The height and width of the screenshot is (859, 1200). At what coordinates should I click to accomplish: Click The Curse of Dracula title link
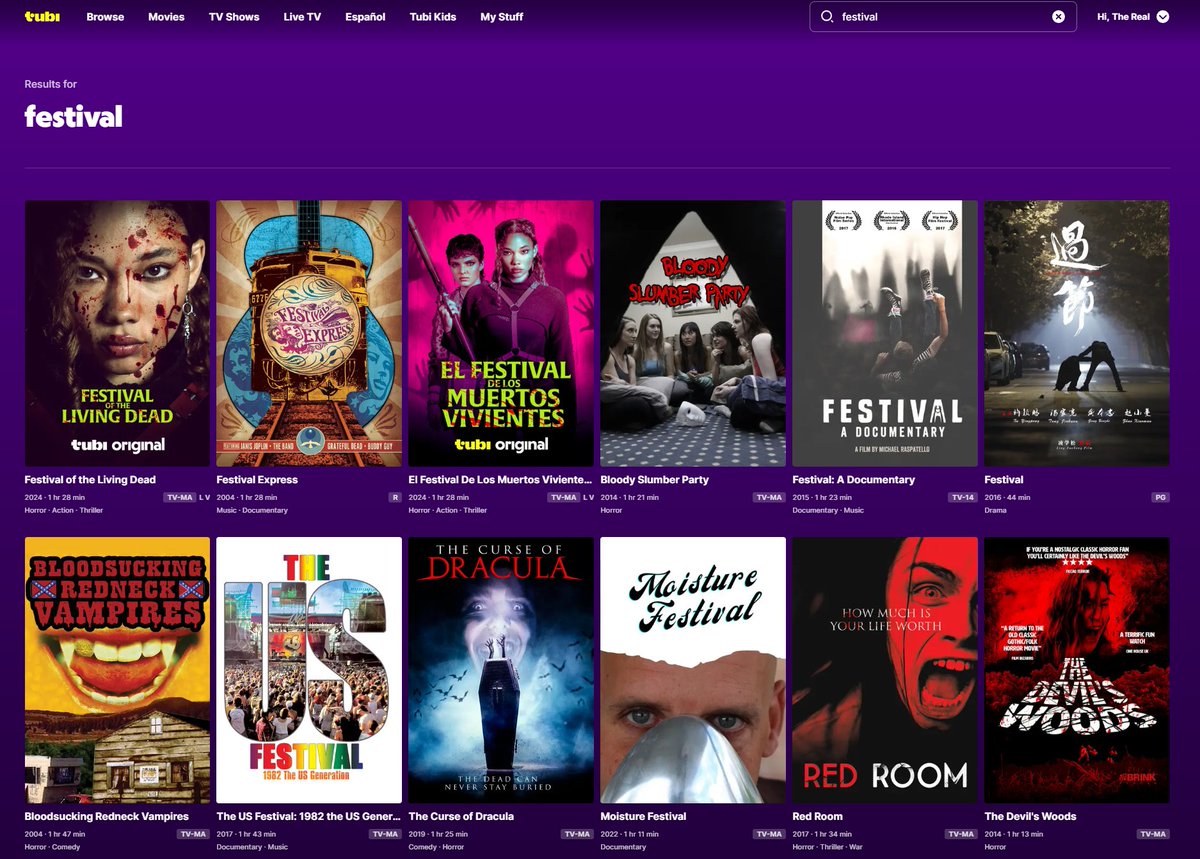point(461,817)
